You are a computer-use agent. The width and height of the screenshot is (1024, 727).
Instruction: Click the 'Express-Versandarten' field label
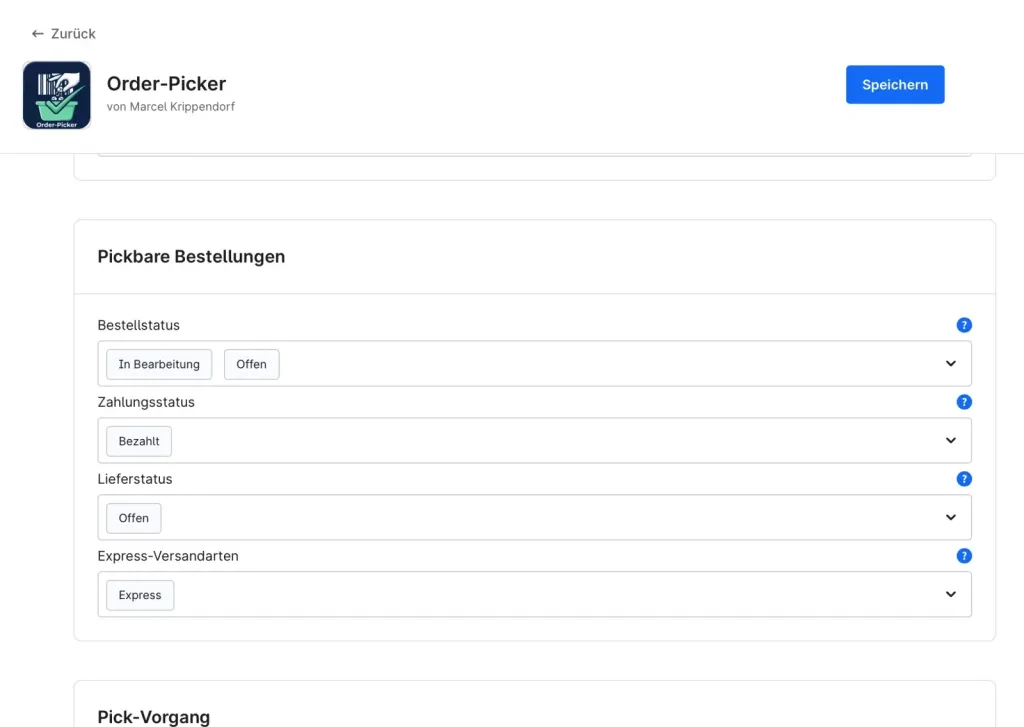tap(168, 556)
